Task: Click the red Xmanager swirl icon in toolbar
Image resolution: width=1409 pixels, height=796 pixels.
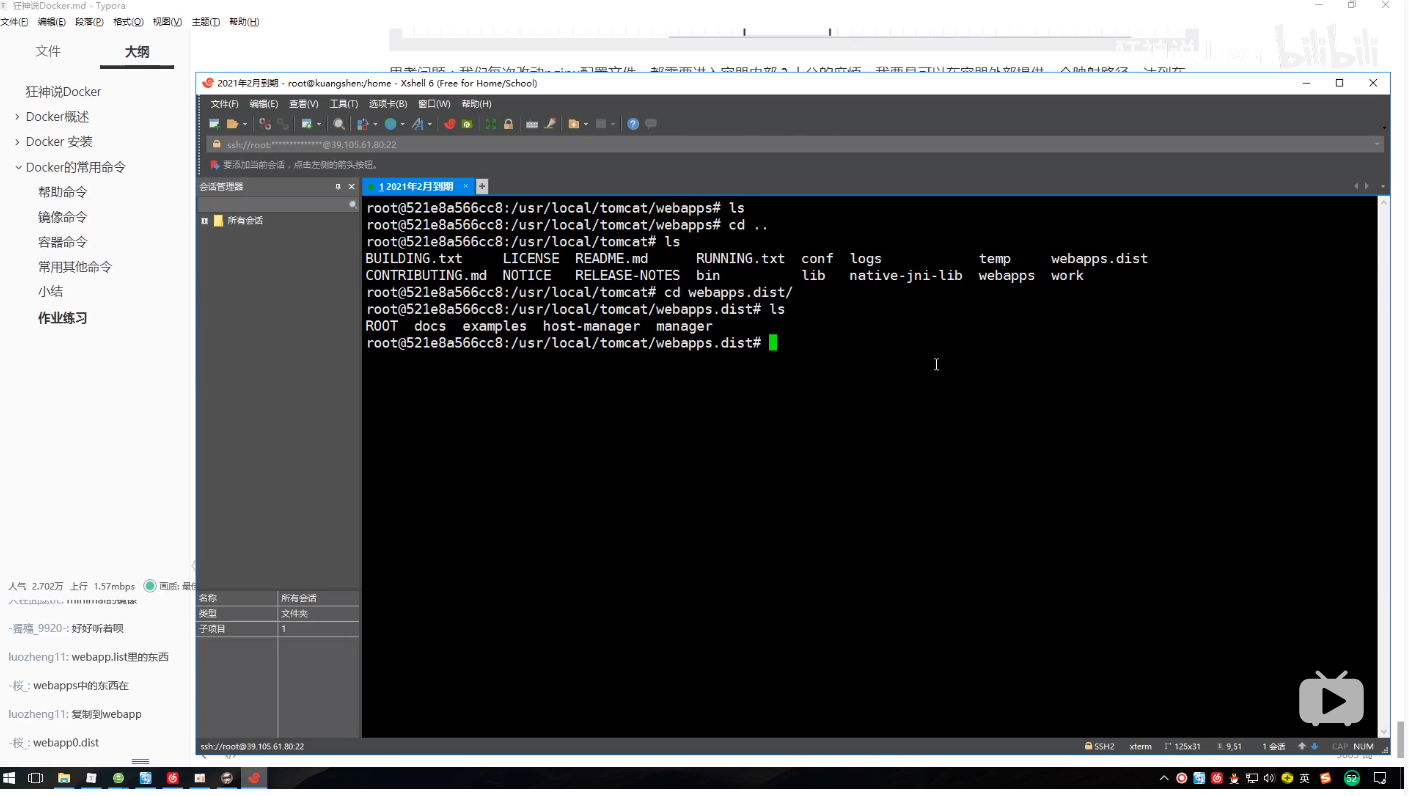Action: pyautogui.click(x=450, y=124)
